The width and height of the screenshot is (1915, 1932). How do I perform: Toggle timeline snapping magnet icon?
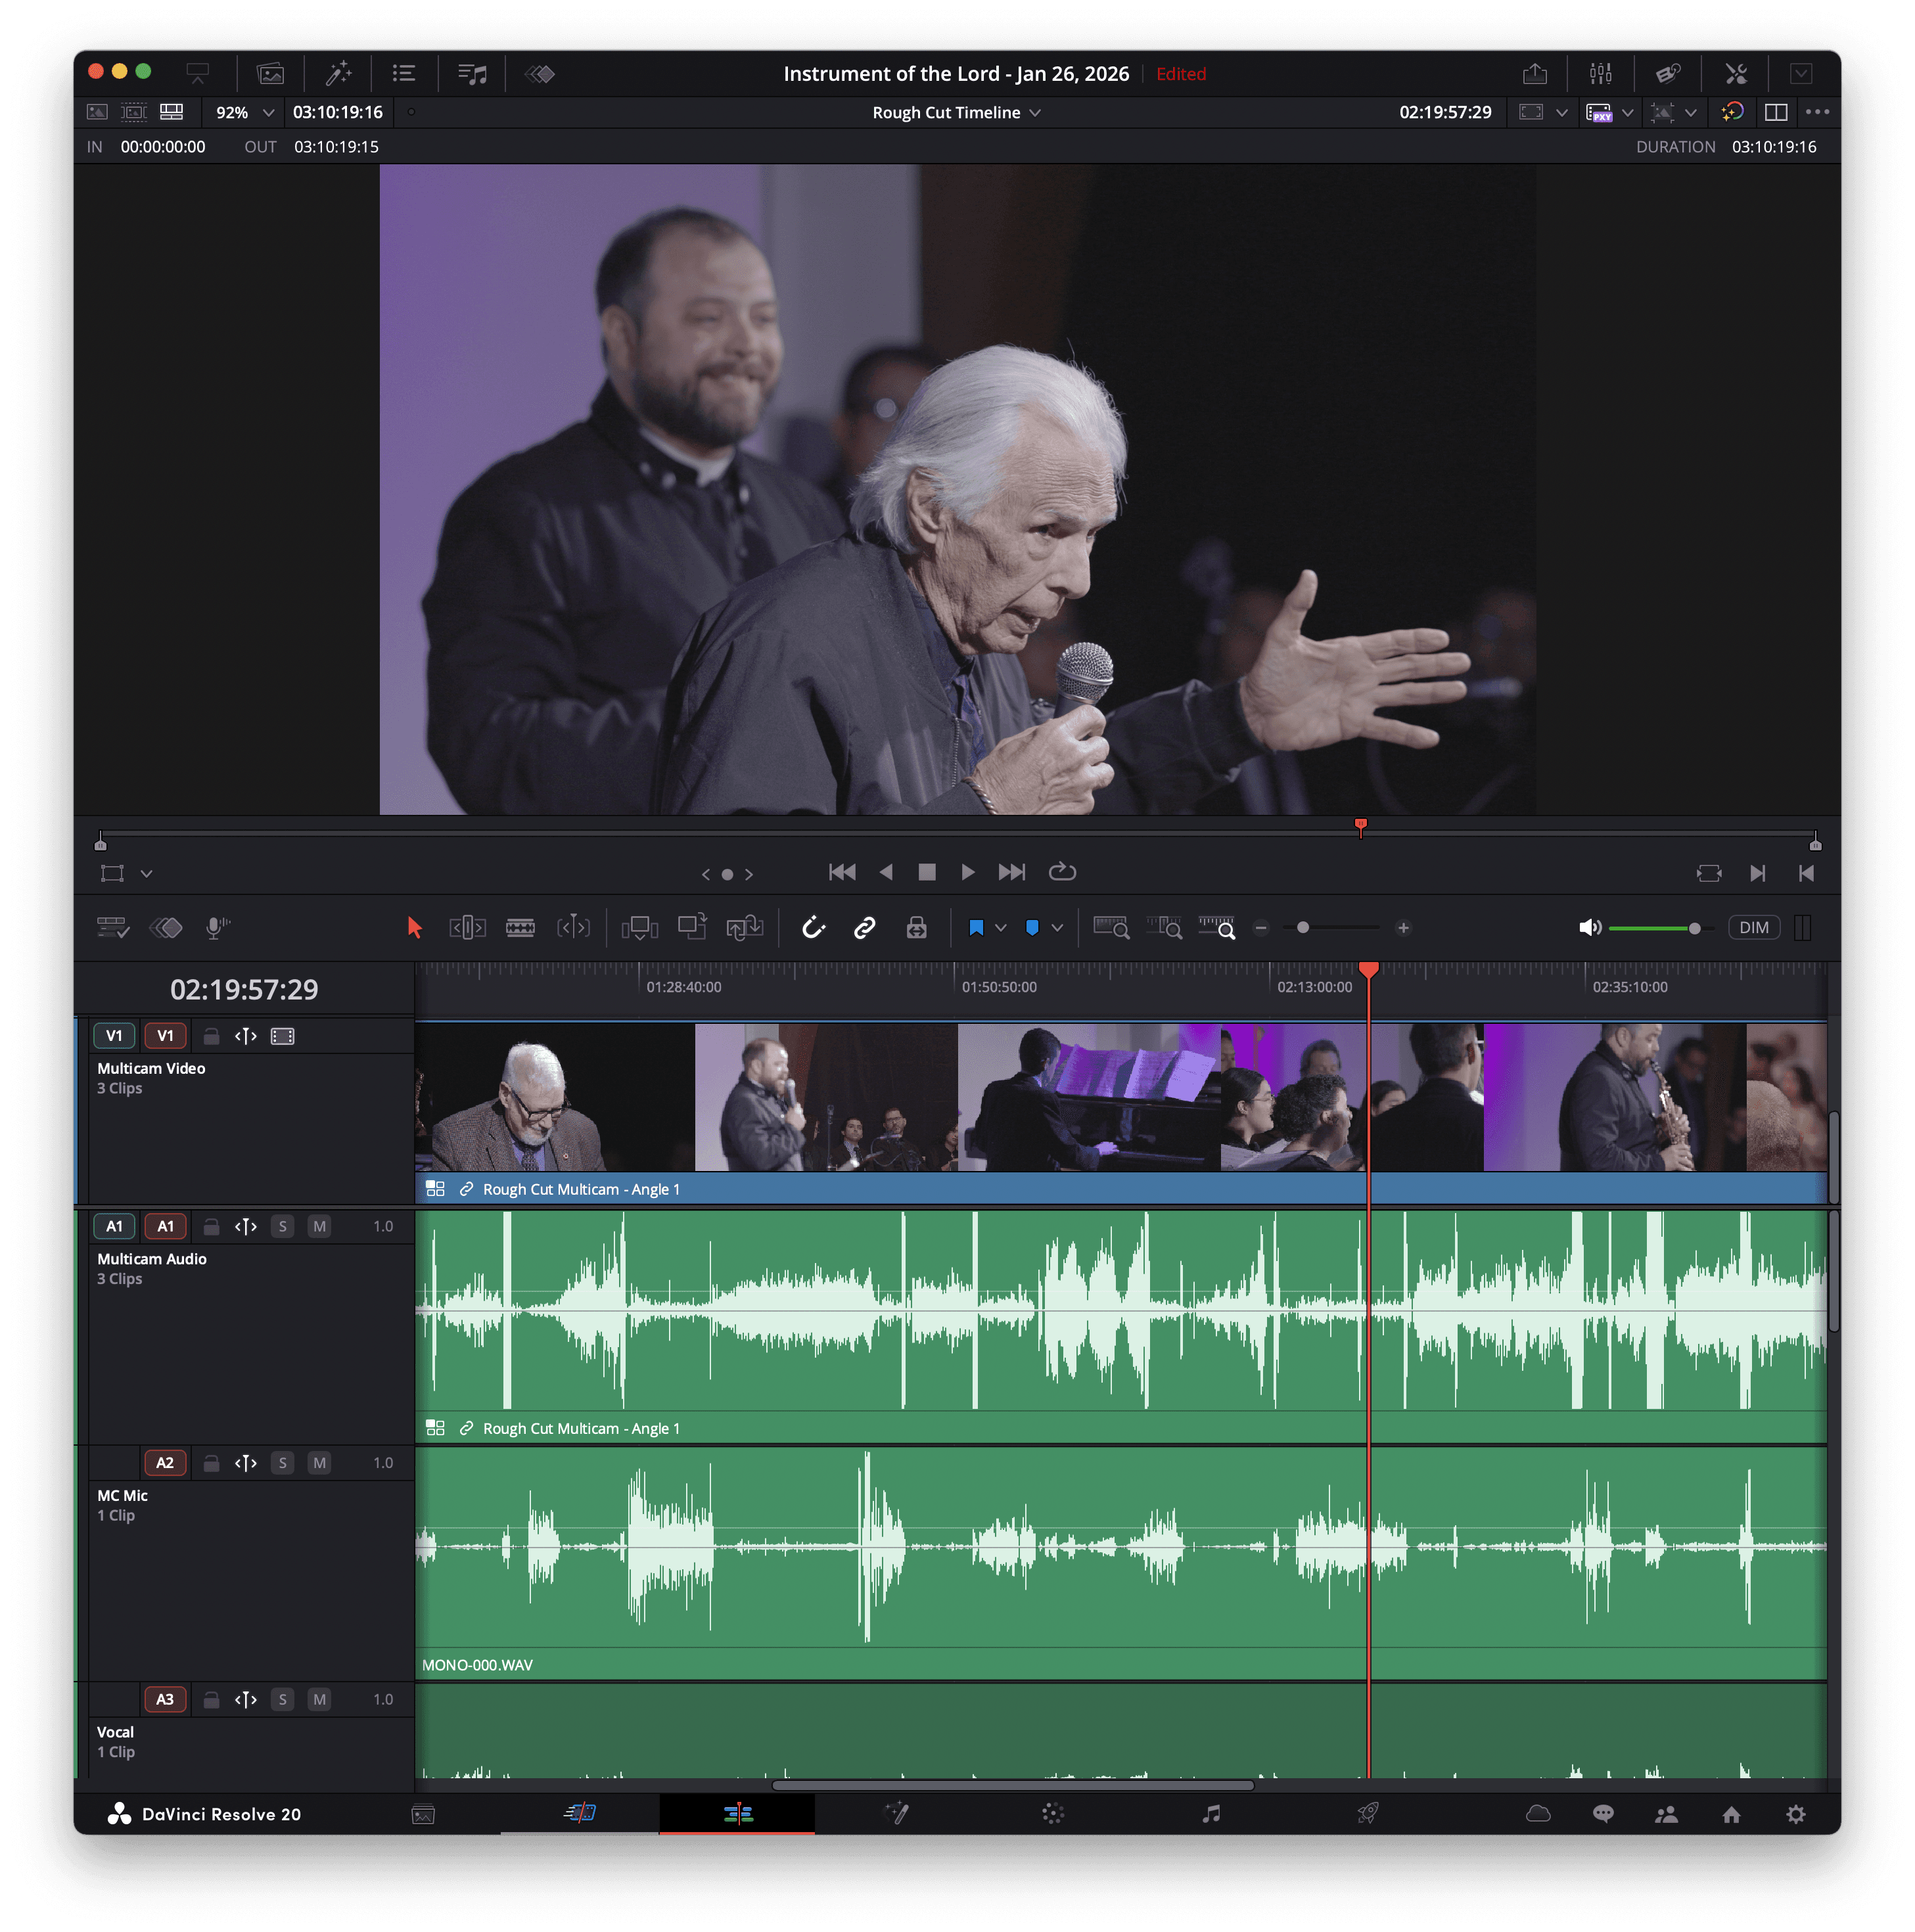coord(813,928)
